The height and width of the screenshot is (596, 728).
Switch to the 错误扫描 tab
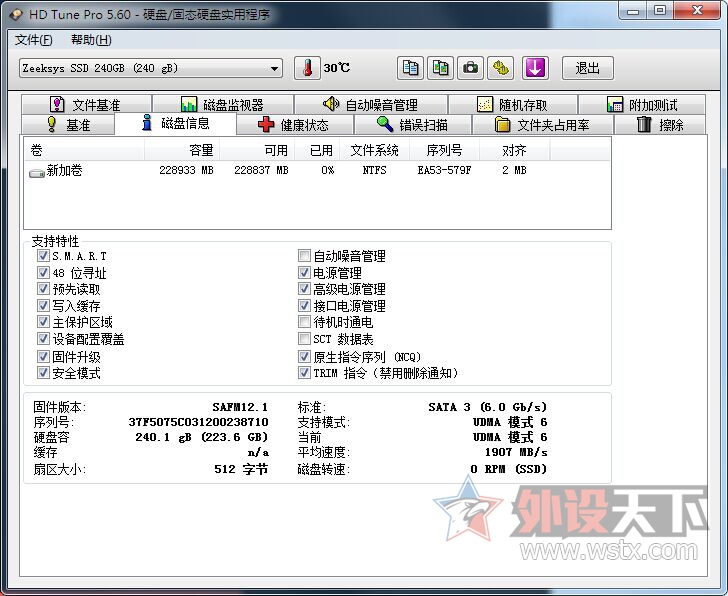coord(413,124)
